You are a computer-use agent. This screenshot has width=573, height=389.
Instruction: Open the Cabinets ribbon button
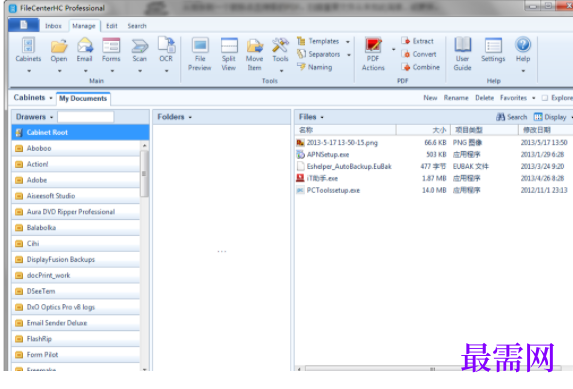point(28,50)
